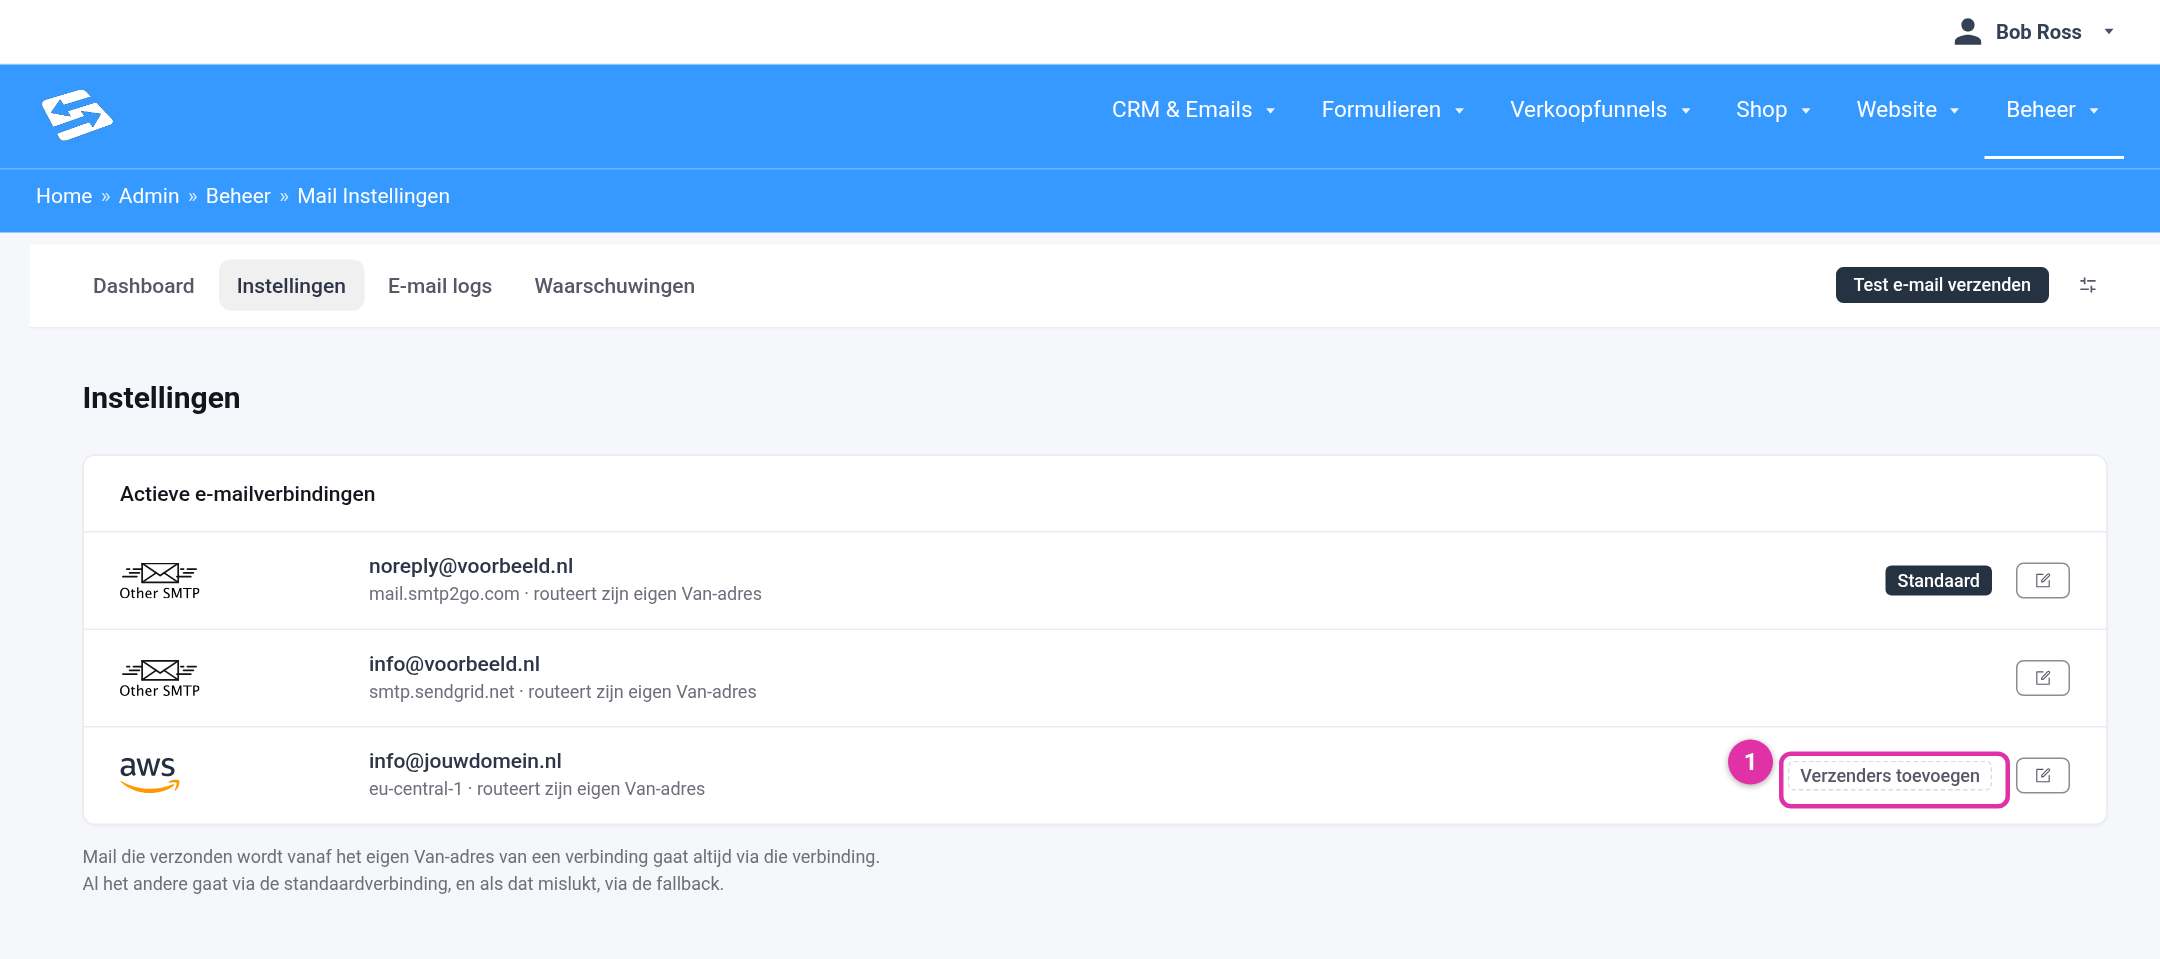Expand the Beheer menu
Viewport: 2160px width, 959px height.
(2052, 110)
